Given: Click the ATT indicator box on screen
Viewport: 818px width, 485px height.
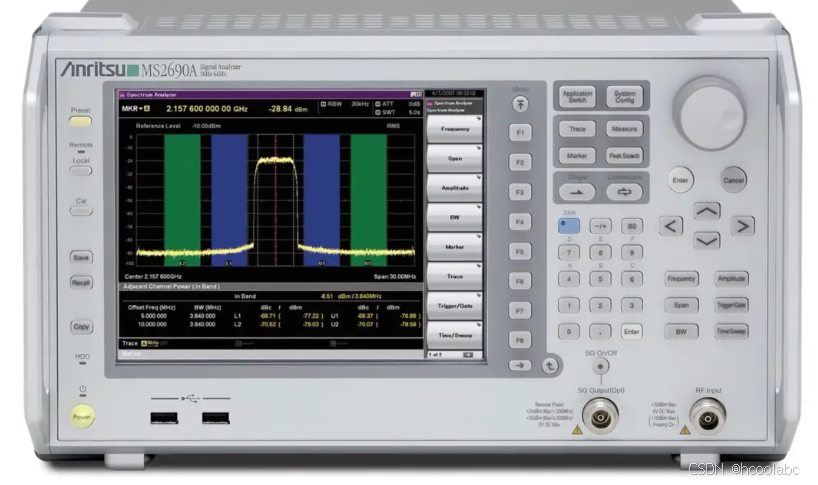Looking at the screenshot, I should point(378,104).
